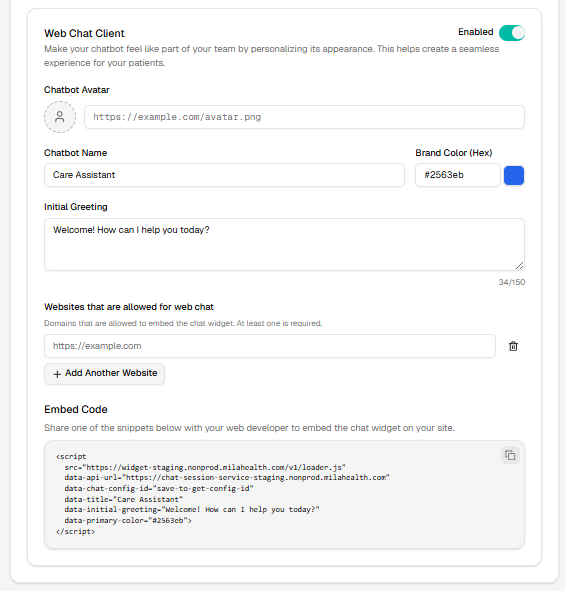Click the Embed Code heading

(x=76, y=409)
